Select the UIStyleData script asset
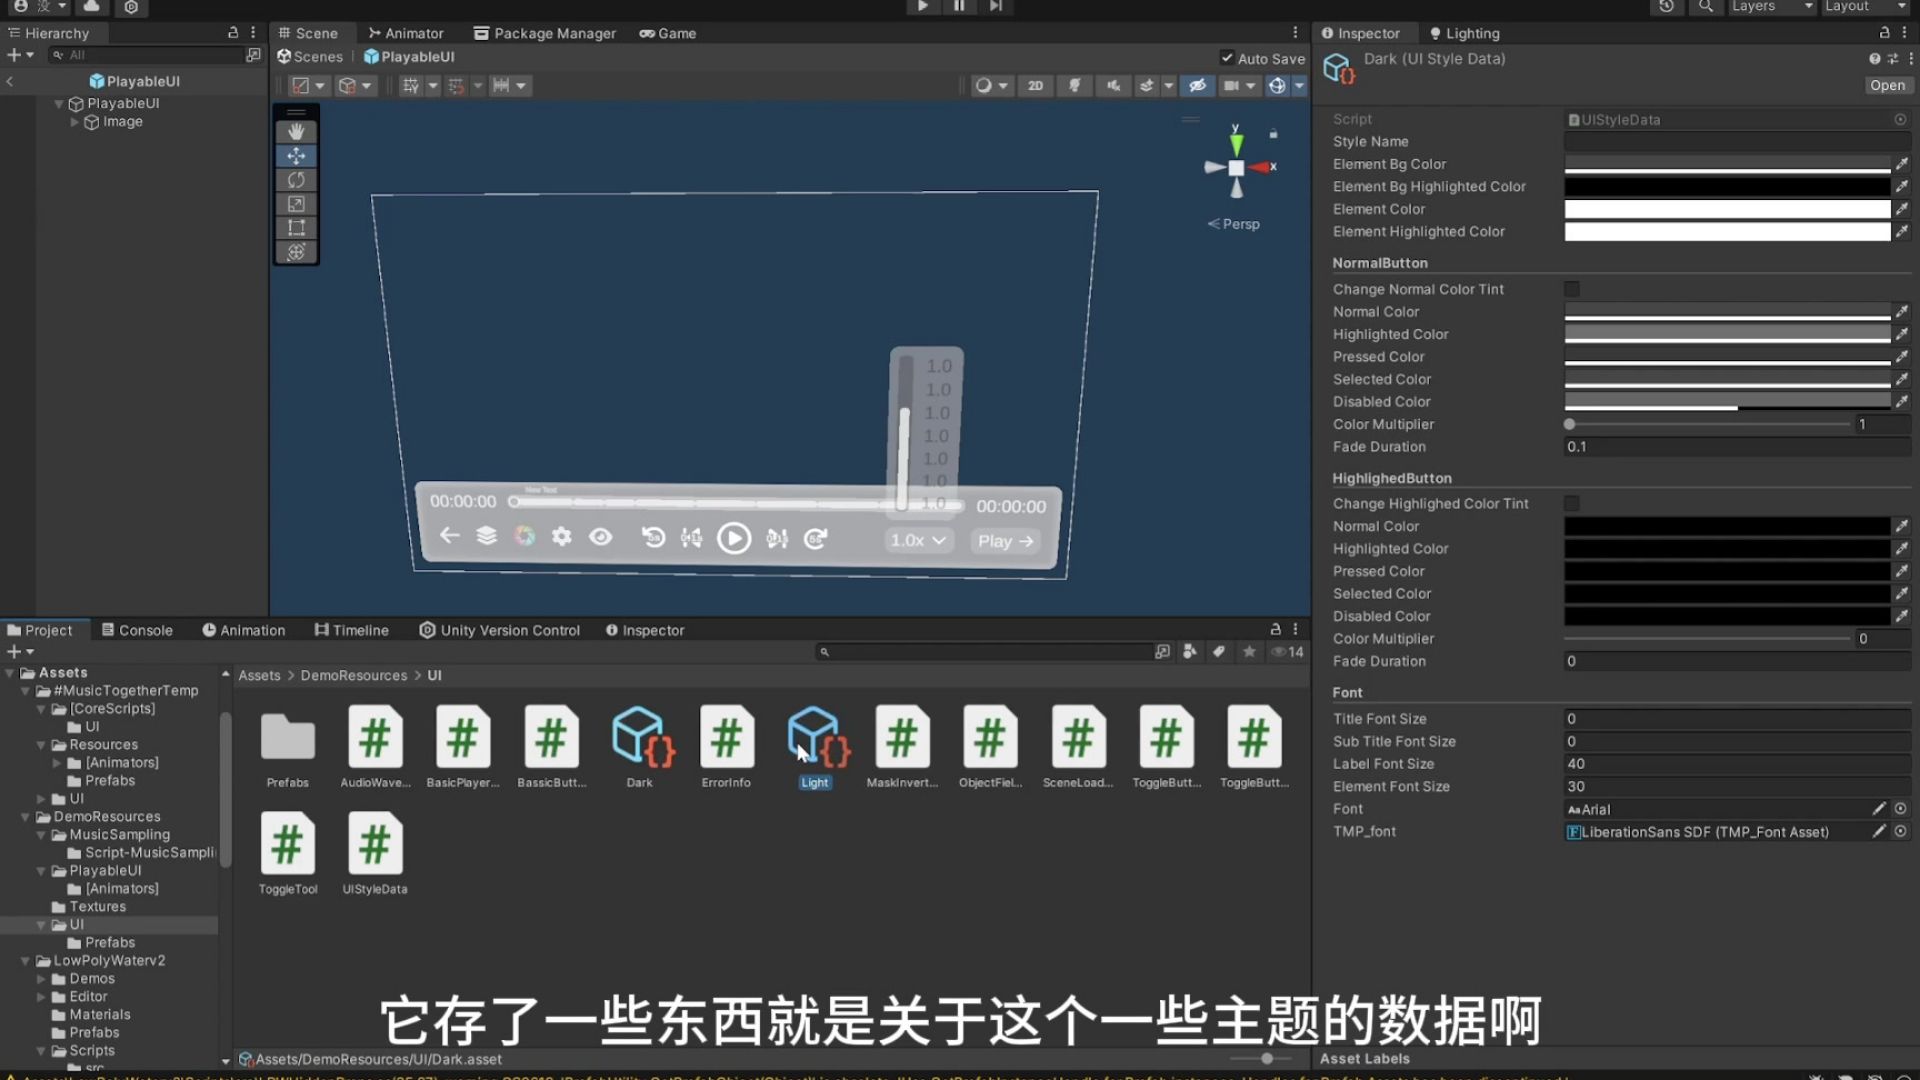 point(375,853)
